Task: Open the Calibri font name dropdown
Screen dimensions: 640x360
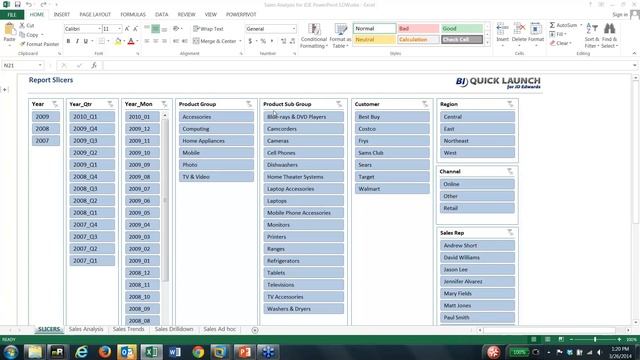Action: coord(99,29)
